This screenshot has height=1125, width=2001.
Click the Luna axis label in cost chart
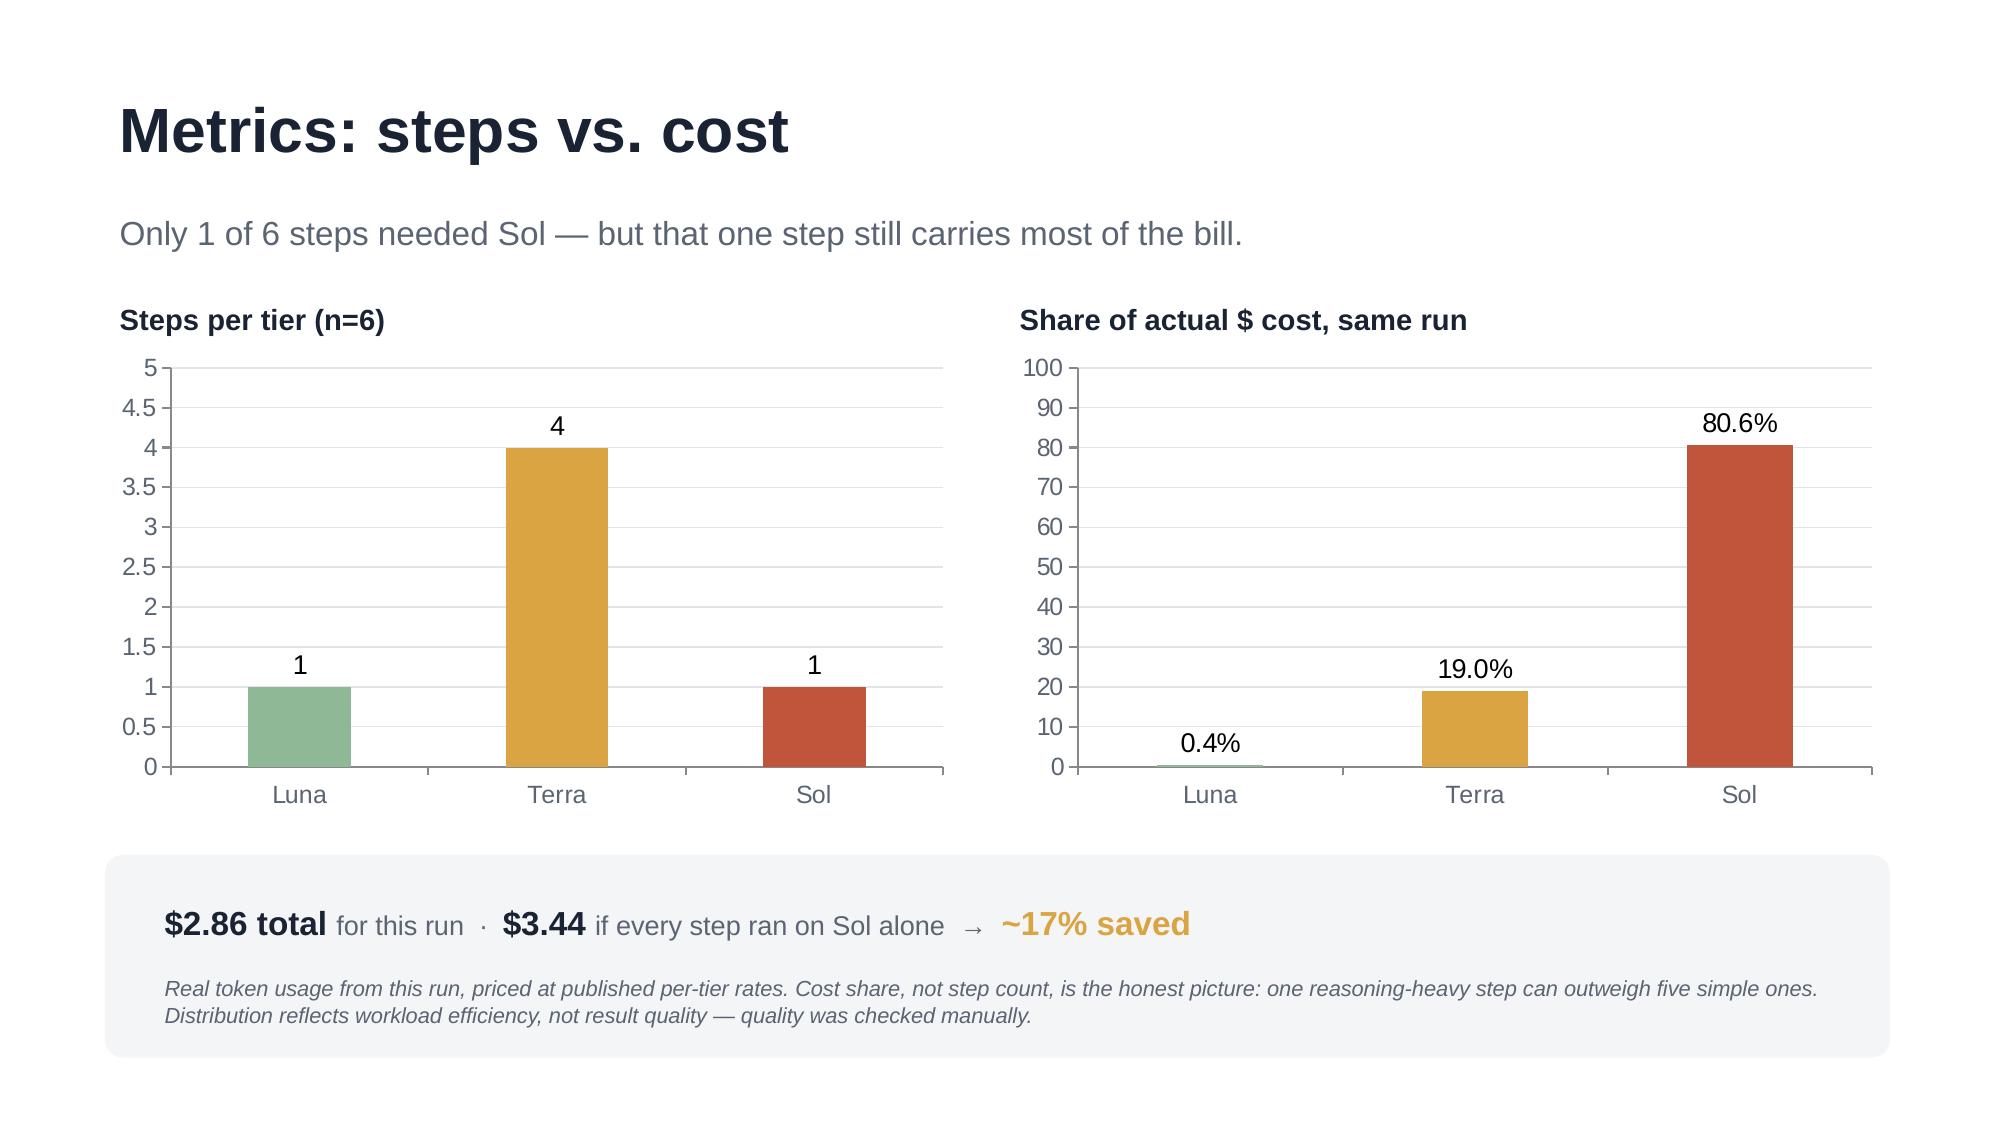point(1210,795)
